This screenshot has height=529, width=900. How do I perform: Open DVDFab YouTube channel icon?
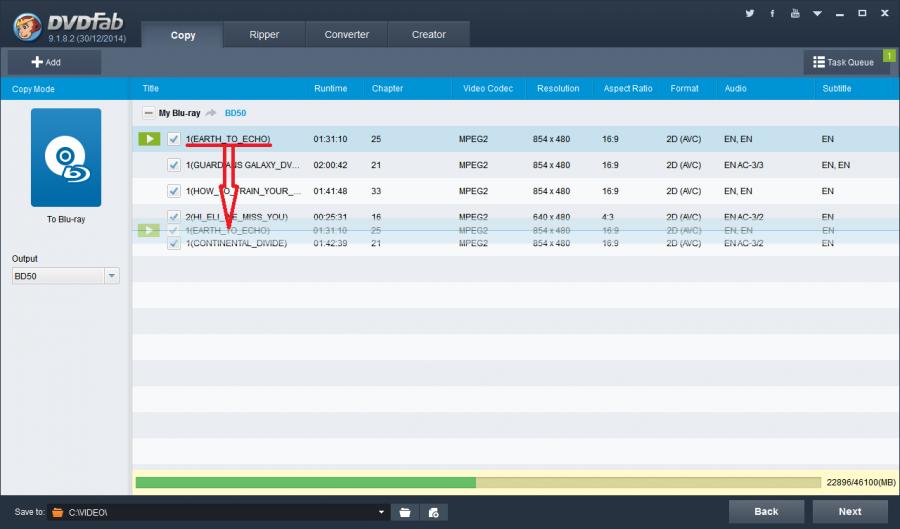click(x=795, y=14)
